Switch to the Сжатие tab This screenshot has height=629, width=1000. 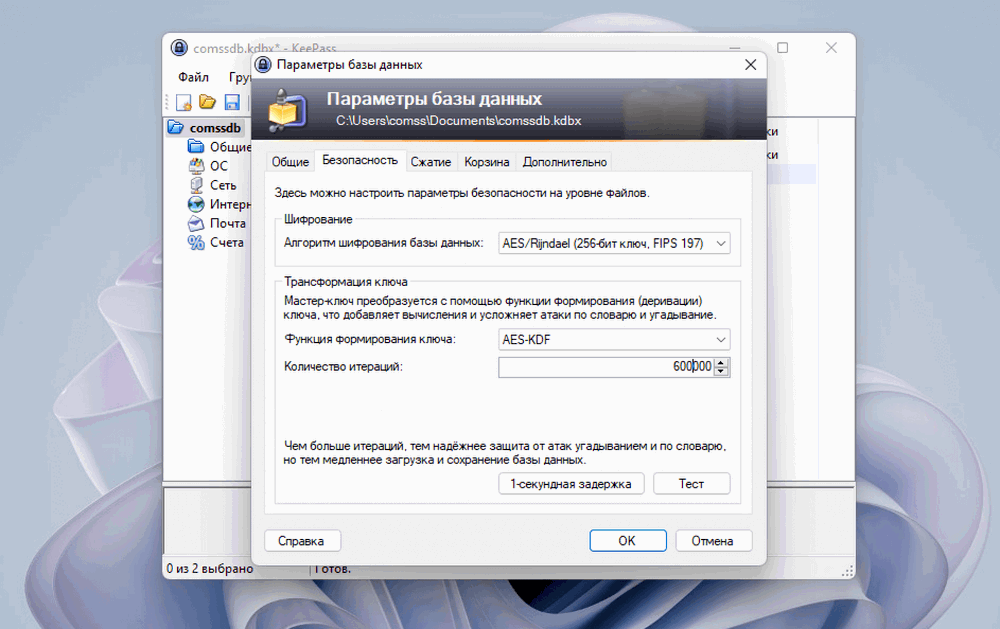click(x=430, y=162)
